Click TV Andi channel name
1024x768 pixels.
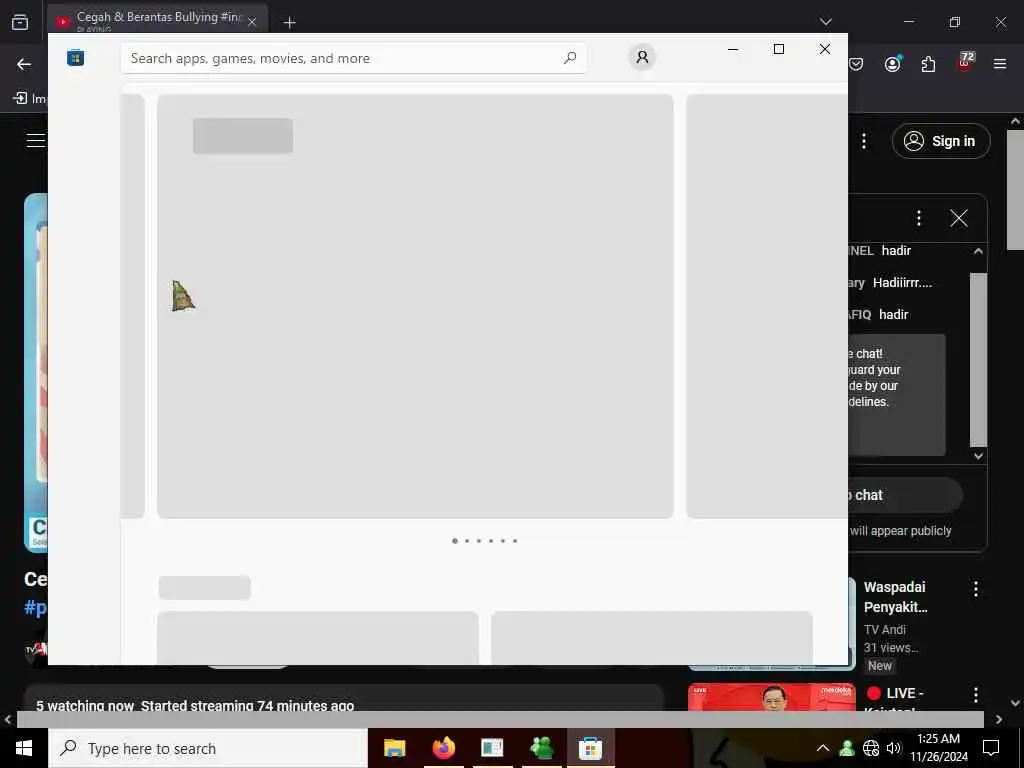(x=884, y=630)
